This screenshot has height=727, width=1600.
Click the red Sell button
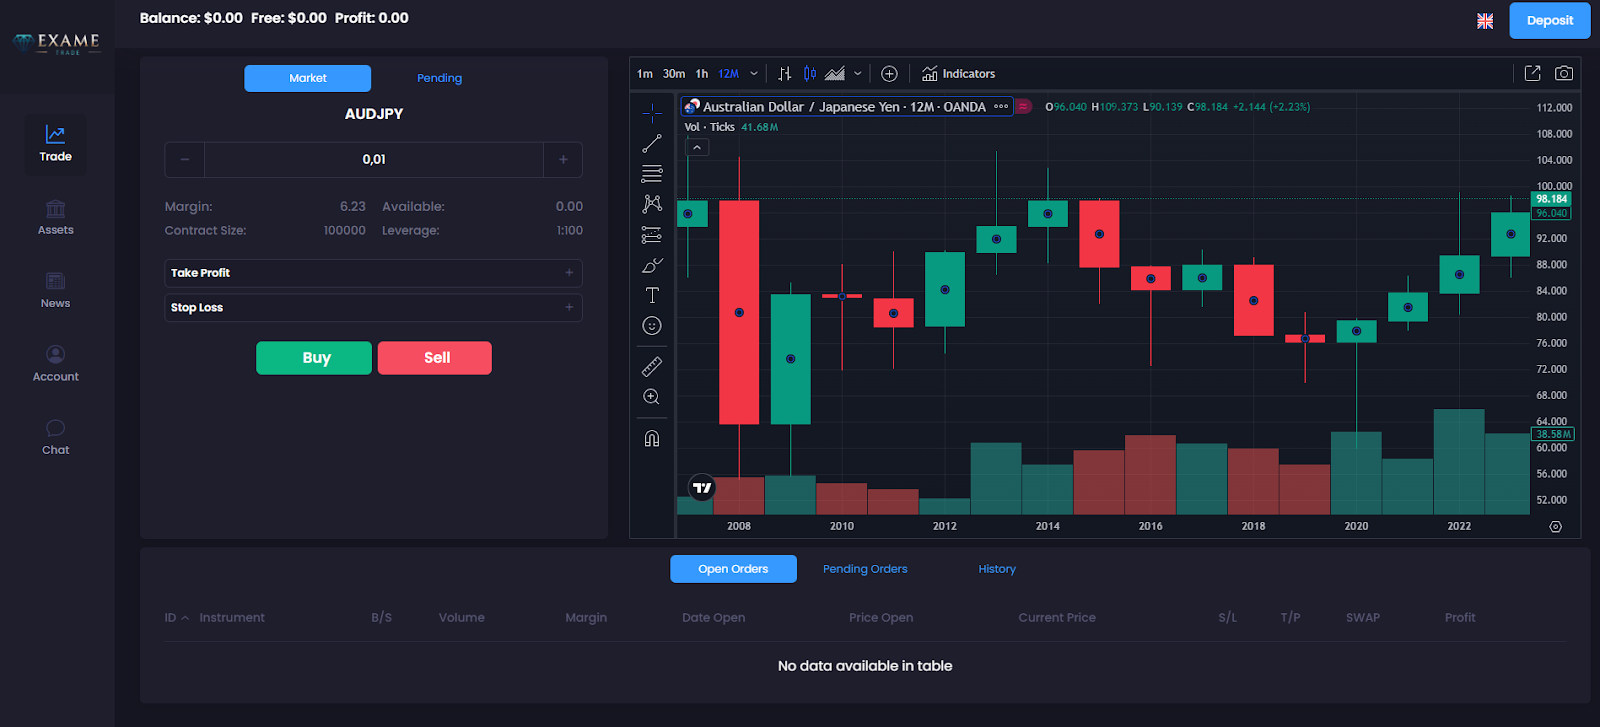[x=435, y=358]
